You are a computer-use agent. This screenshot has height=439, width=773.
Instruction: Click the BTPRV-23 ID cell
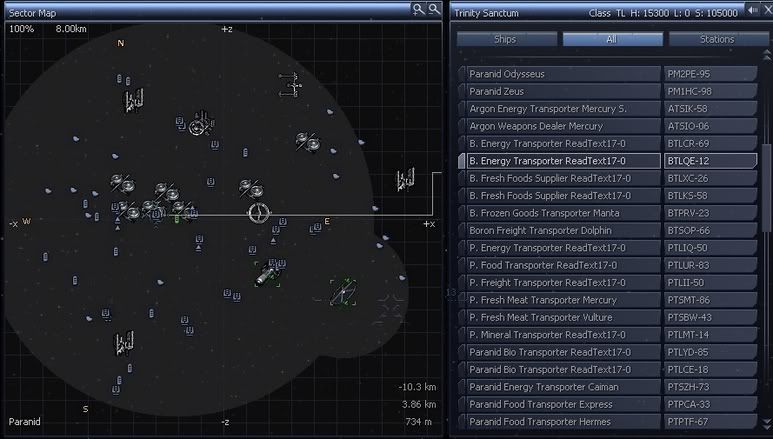coord(710,213)
